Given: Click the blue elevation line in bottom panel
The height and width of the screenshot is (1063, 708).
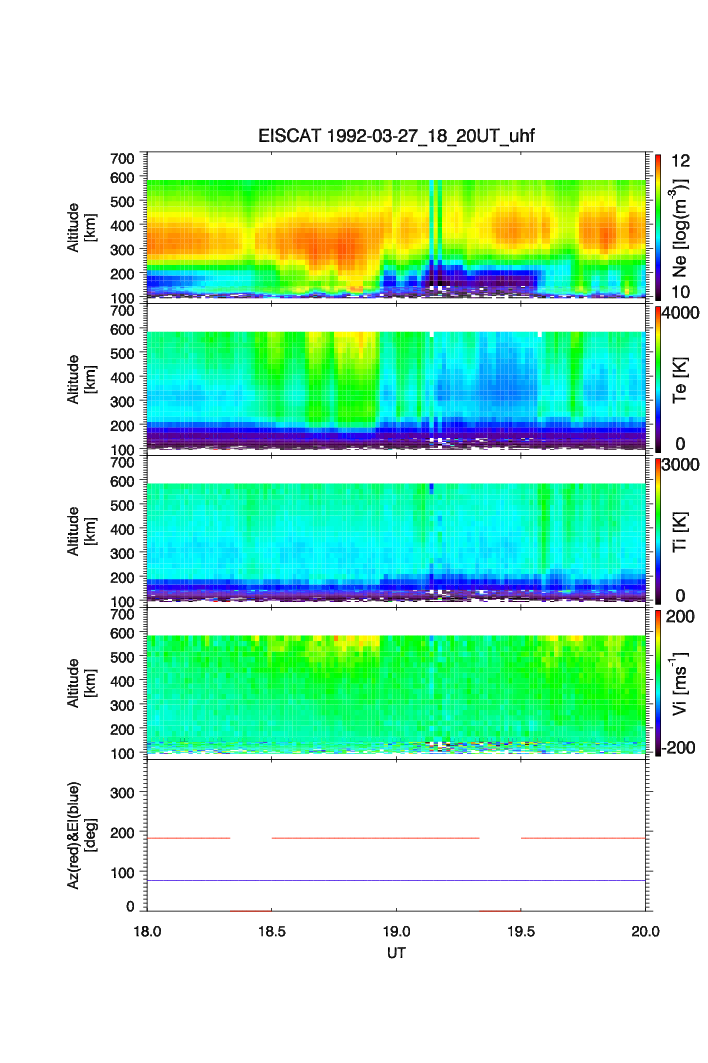Looking at the screenshot, I should pyautogui.click(x=396, y=881).
